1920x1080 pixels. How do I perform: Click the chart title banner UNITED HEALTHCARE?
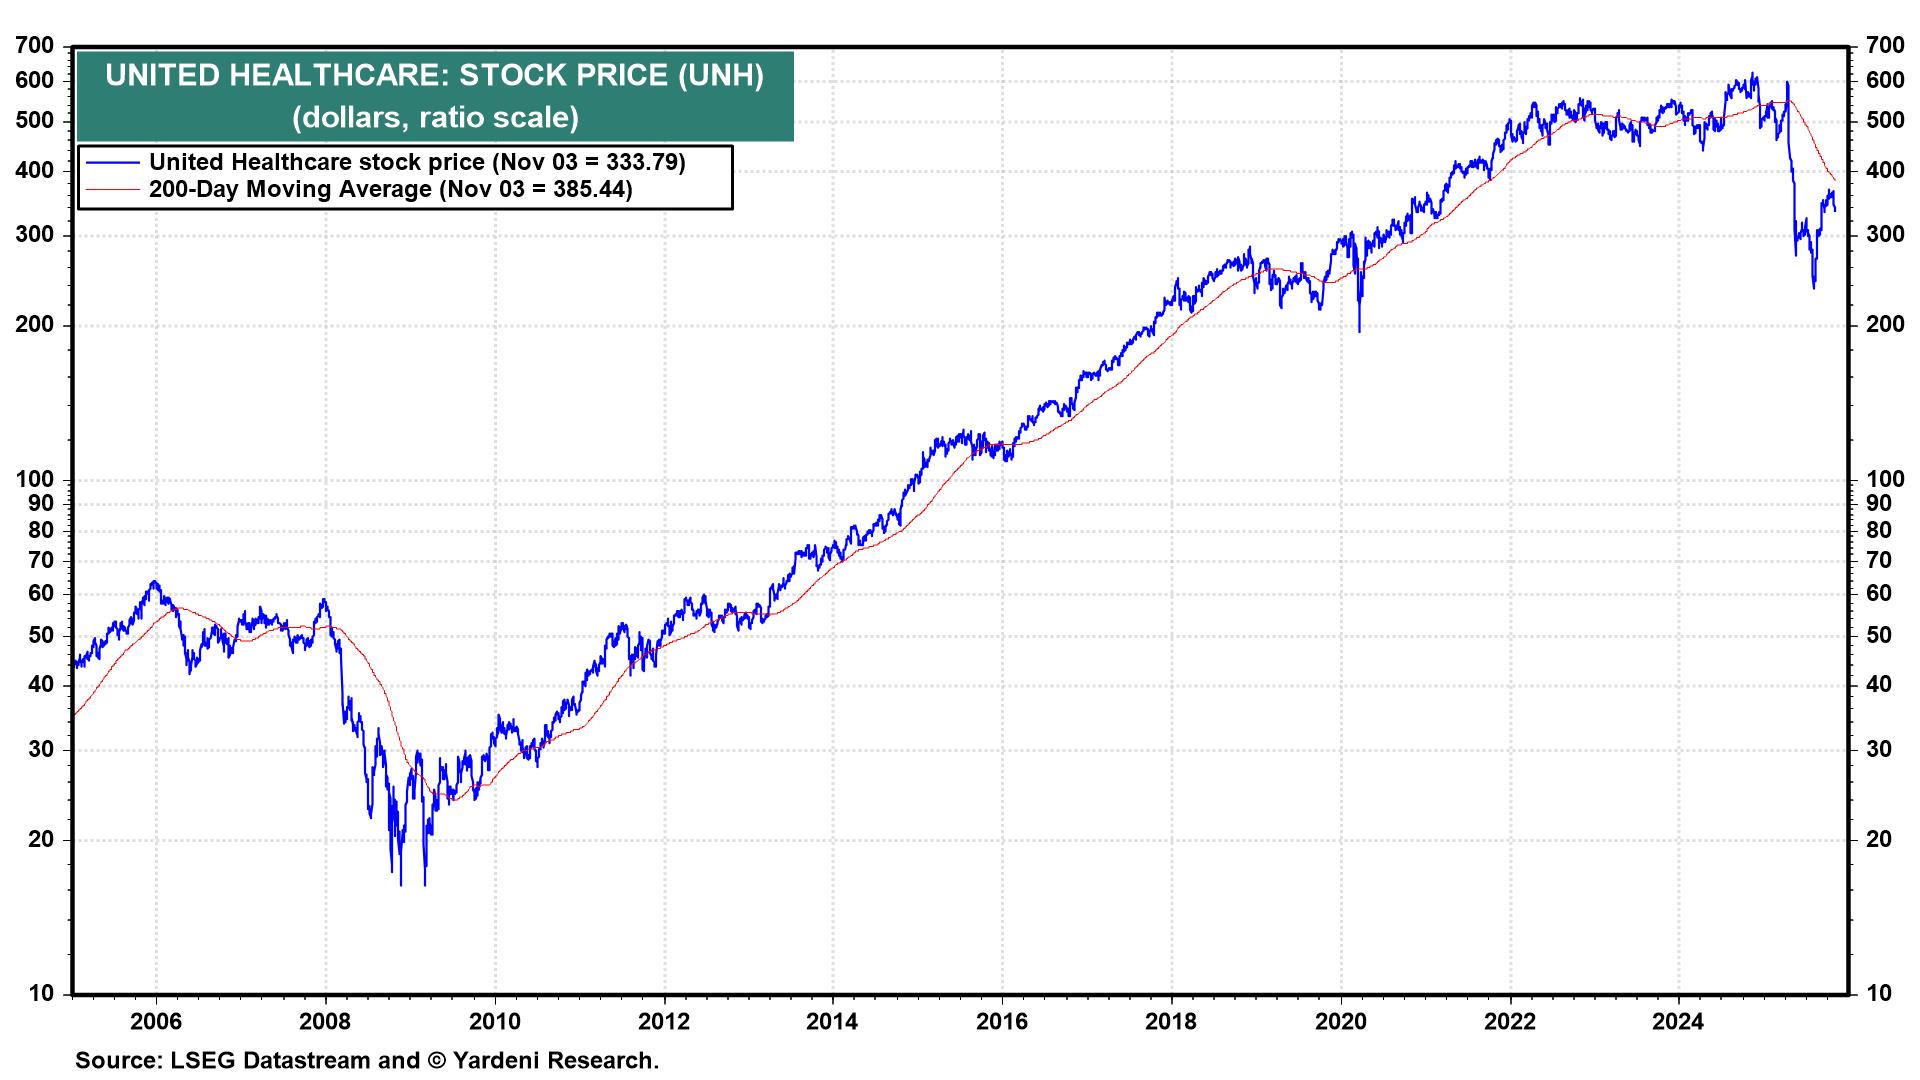click(x=434, y=76)
